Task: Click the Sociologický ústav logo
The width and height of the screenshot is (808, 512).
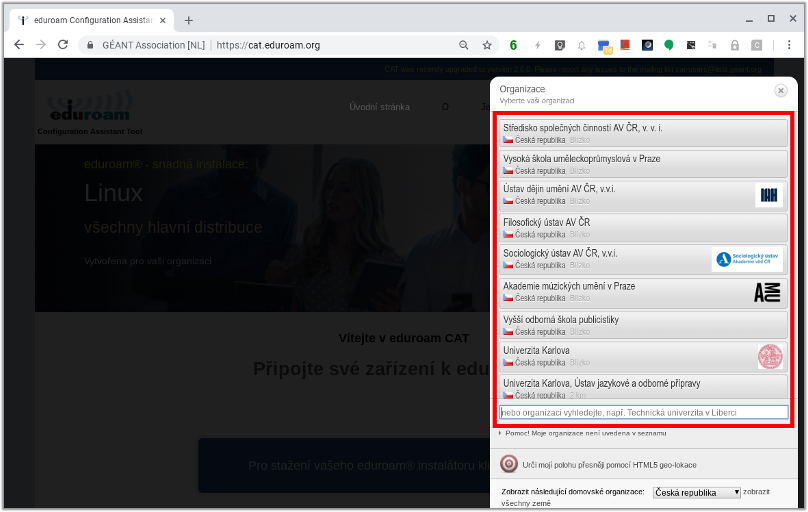Action: pos(748,259)
